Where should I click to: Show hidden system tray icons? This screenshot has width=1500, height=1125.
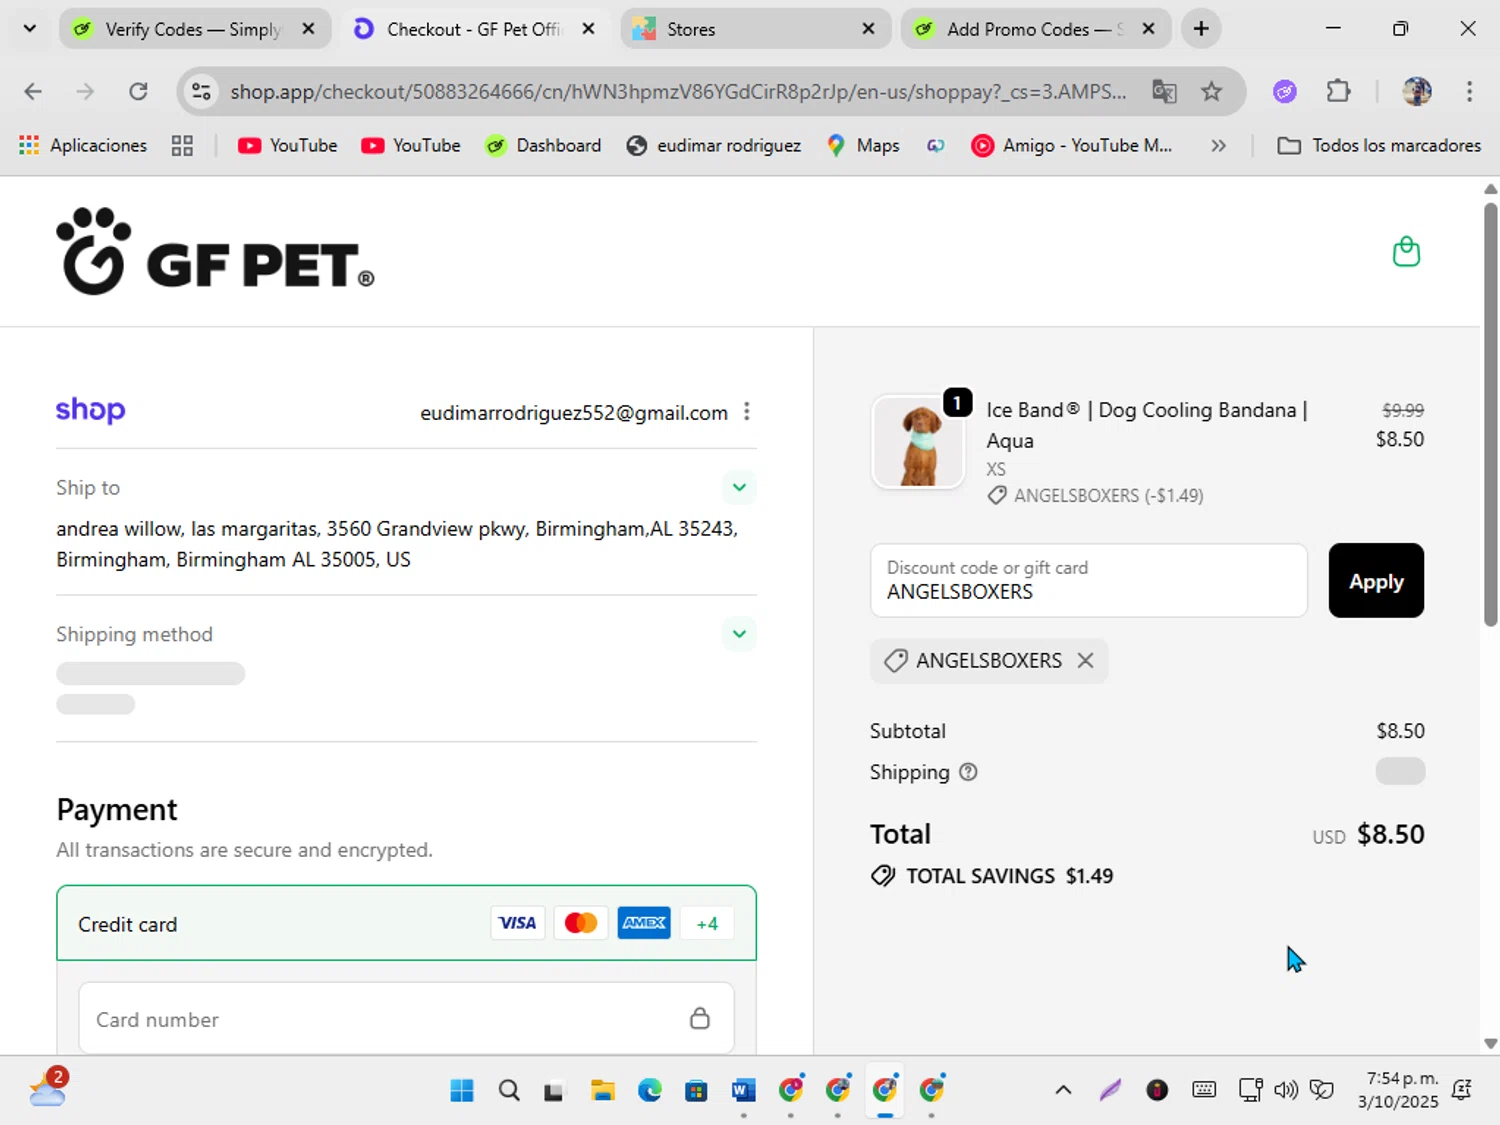point(1063,1090)
